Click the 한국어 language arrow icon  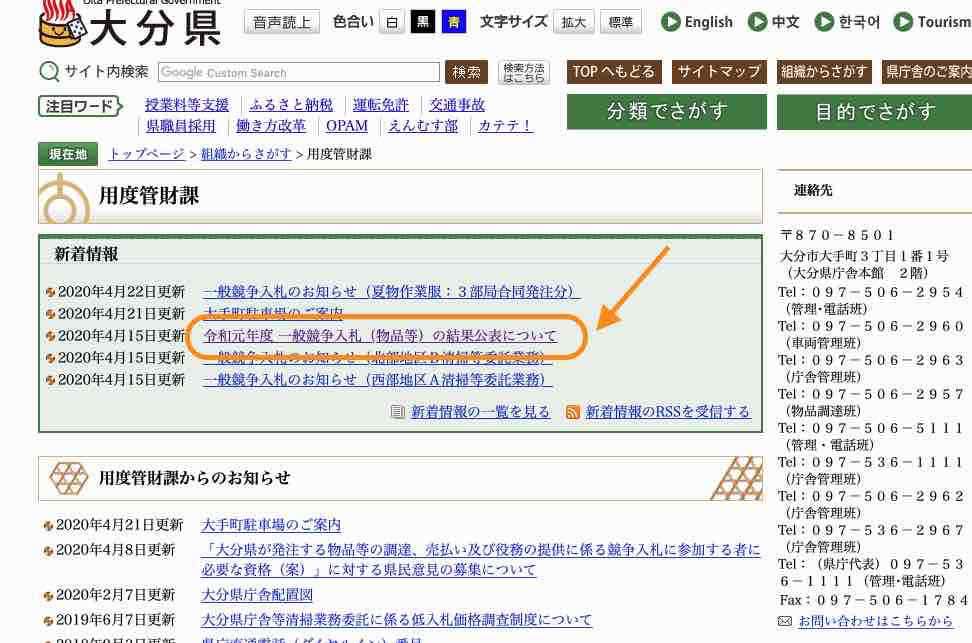tap(824, 22)
